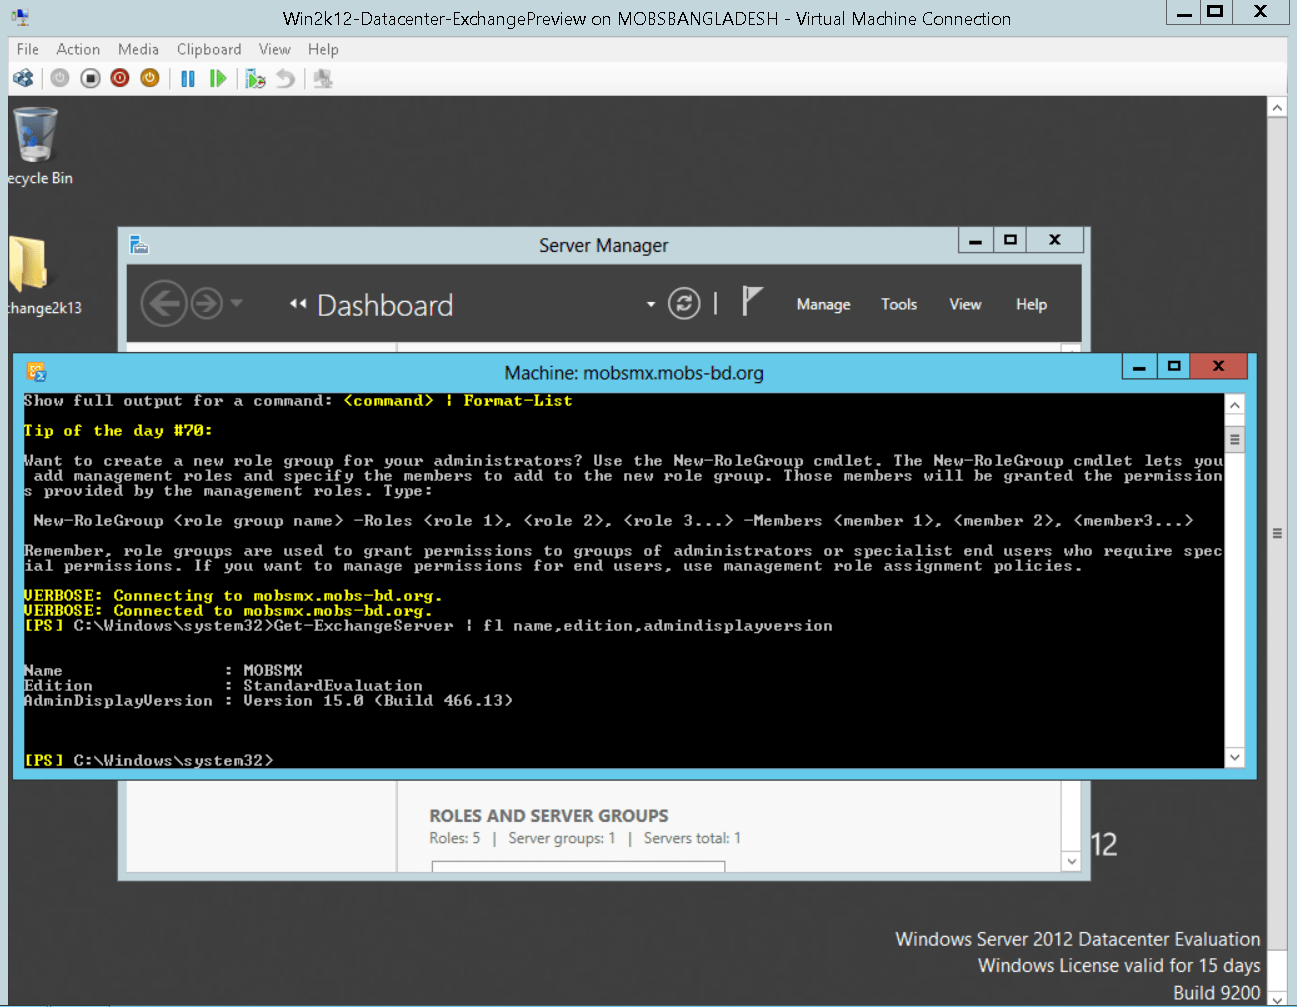Pause the virtual machine
Screen dimensions: 1297x1007
[x=188, y=78]
